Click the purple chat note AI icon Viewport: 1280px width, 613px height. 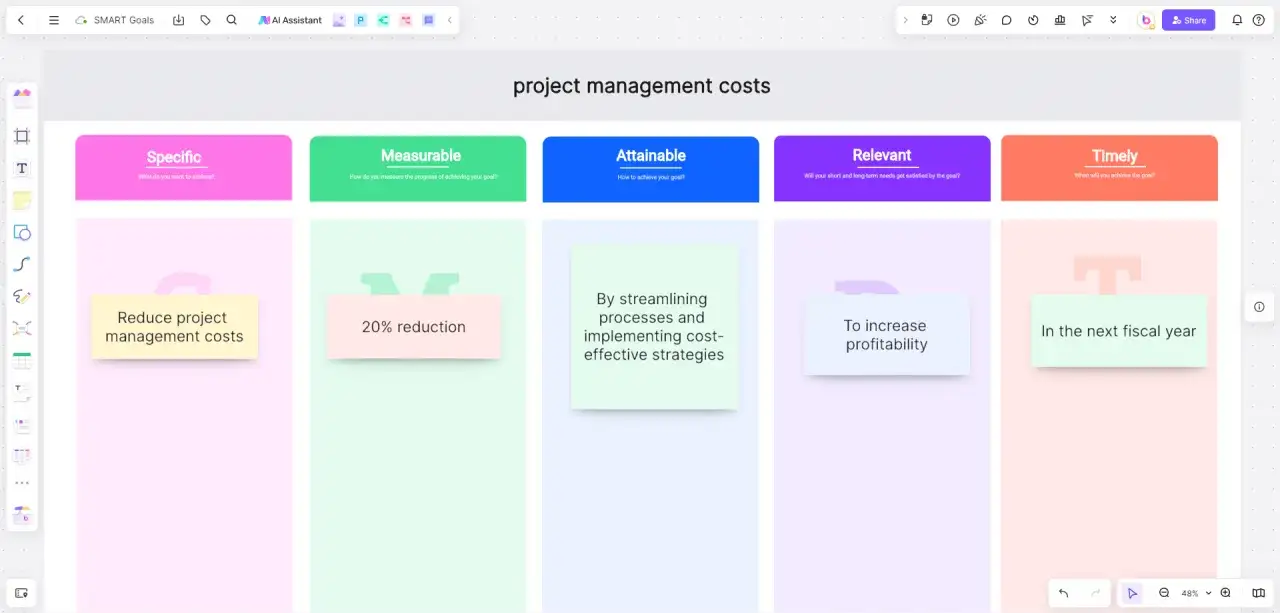point(428,20)
